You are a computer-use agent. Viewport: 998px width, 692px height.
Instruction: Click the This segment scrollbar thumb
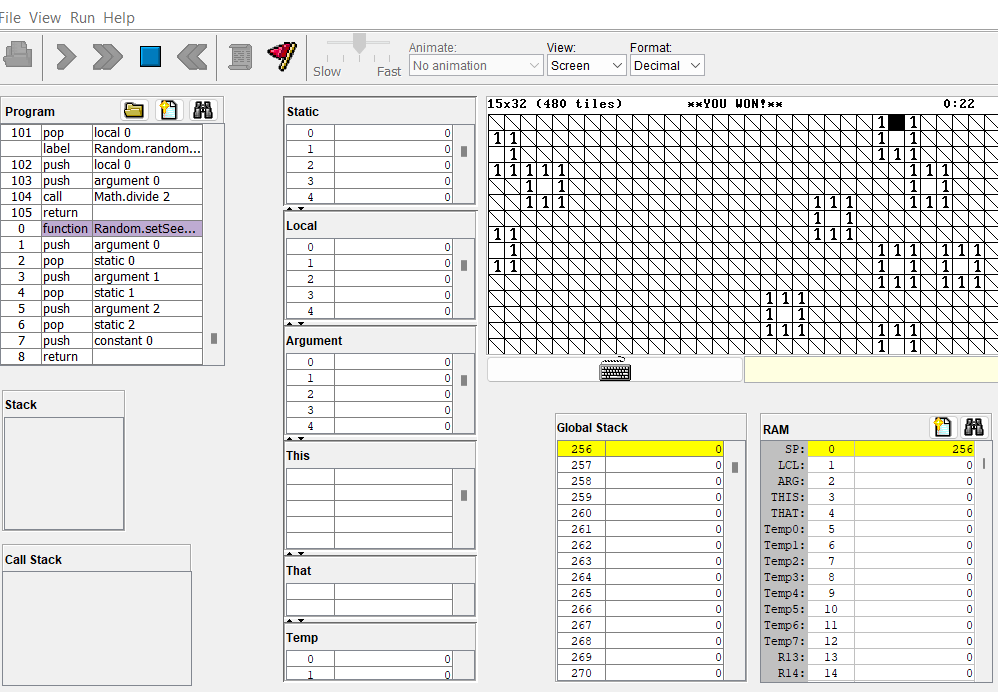click(463, 495)
